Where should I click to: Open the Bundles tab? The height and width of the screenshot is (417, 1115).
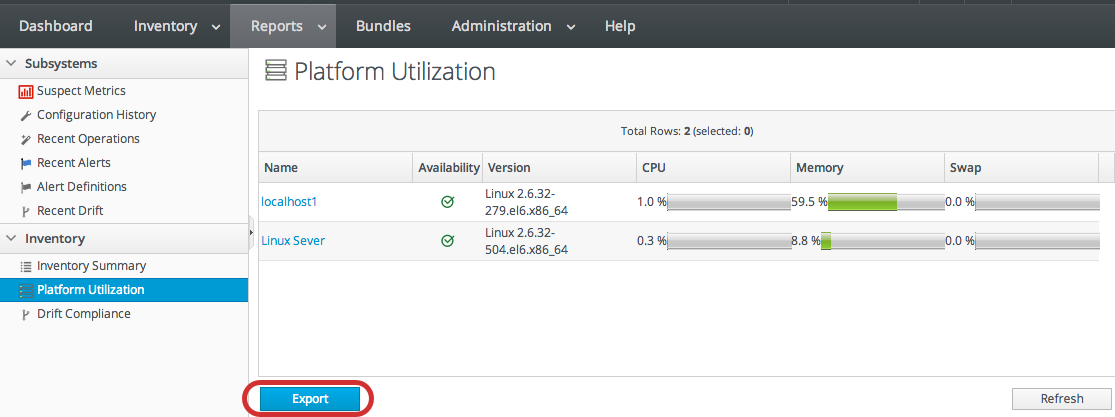click(383, 26)
